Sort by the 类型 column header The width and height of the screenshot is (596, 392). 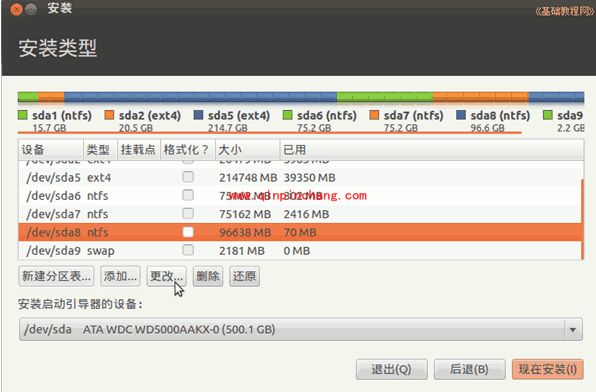tap(100, 150)
